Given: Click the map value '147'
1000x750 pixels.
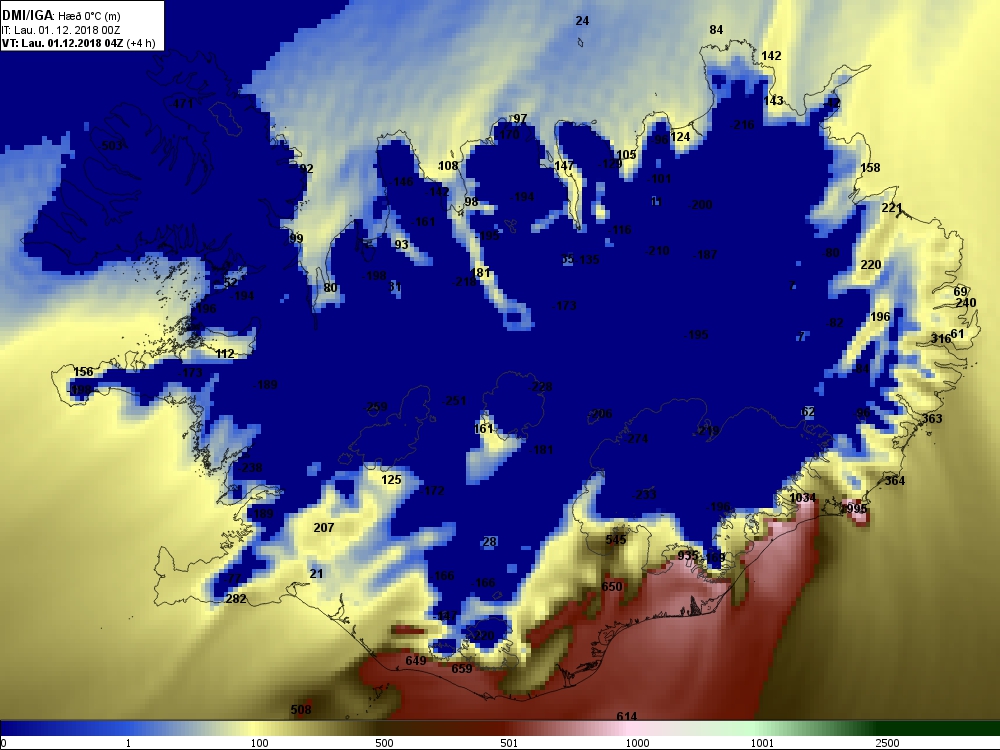Looking at the screenshot, I should 564,166.
